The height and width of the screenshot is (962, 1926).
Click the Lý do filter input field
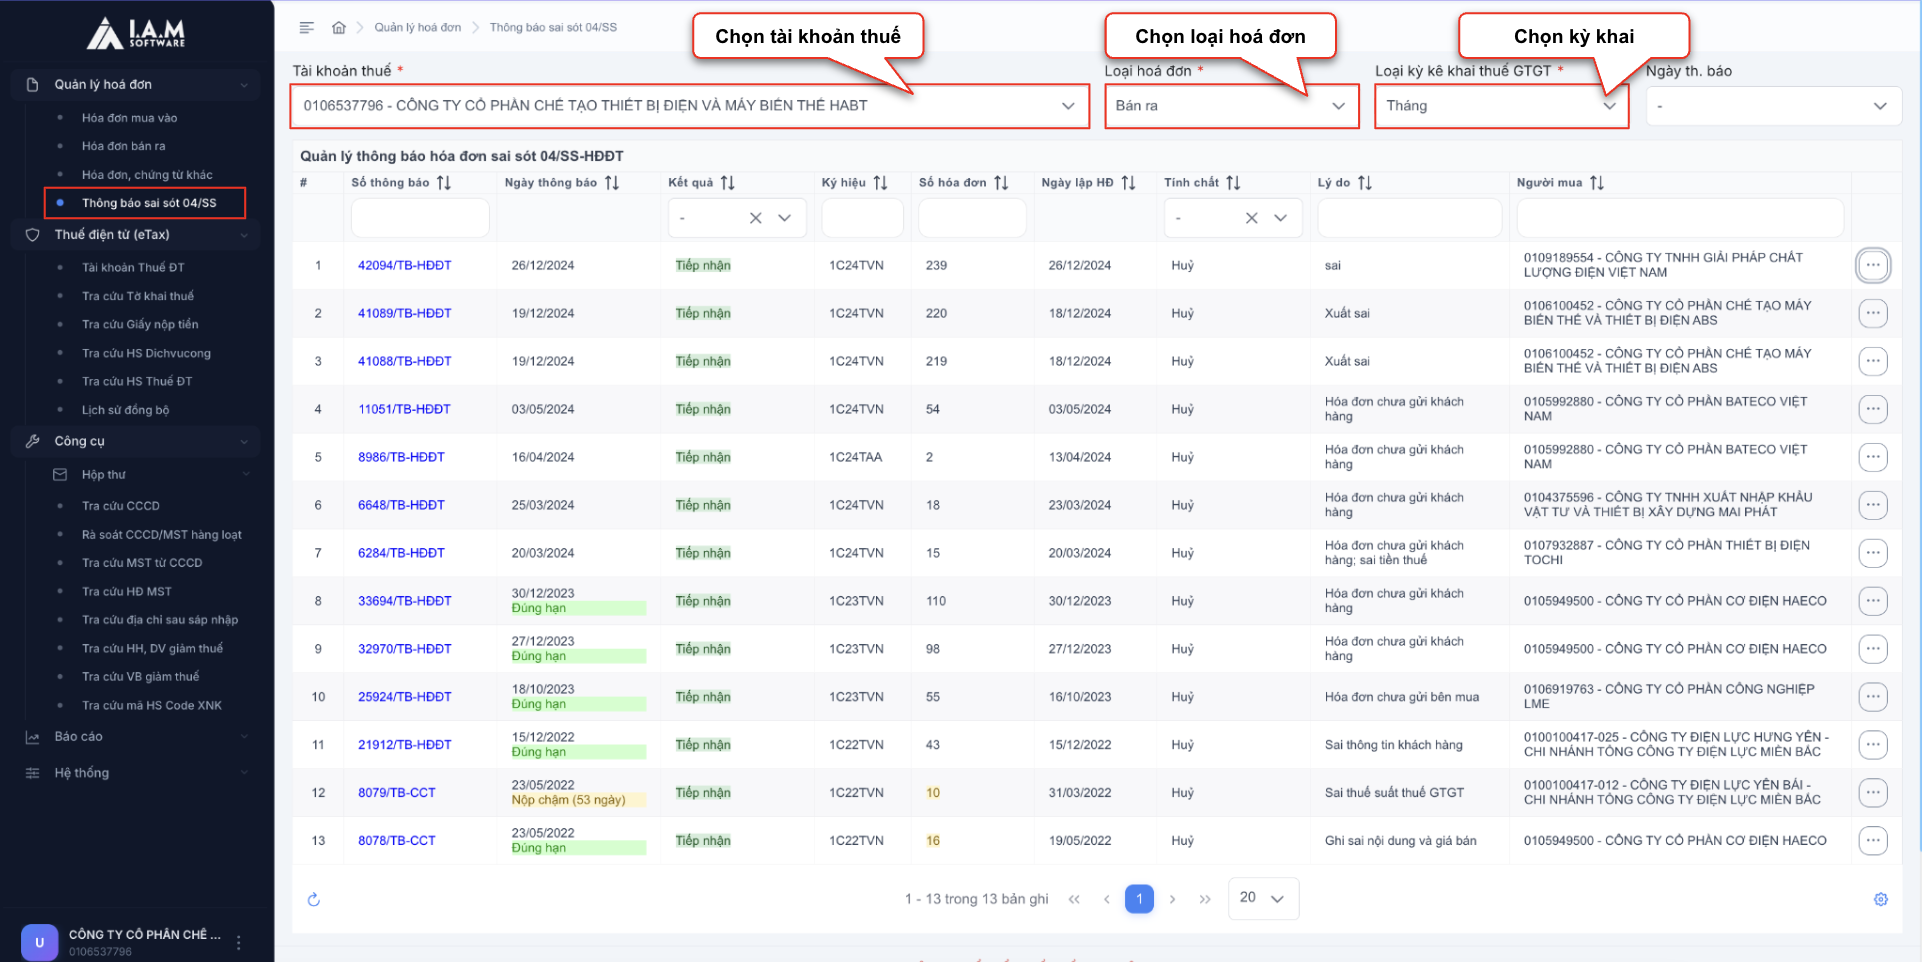1408,218
